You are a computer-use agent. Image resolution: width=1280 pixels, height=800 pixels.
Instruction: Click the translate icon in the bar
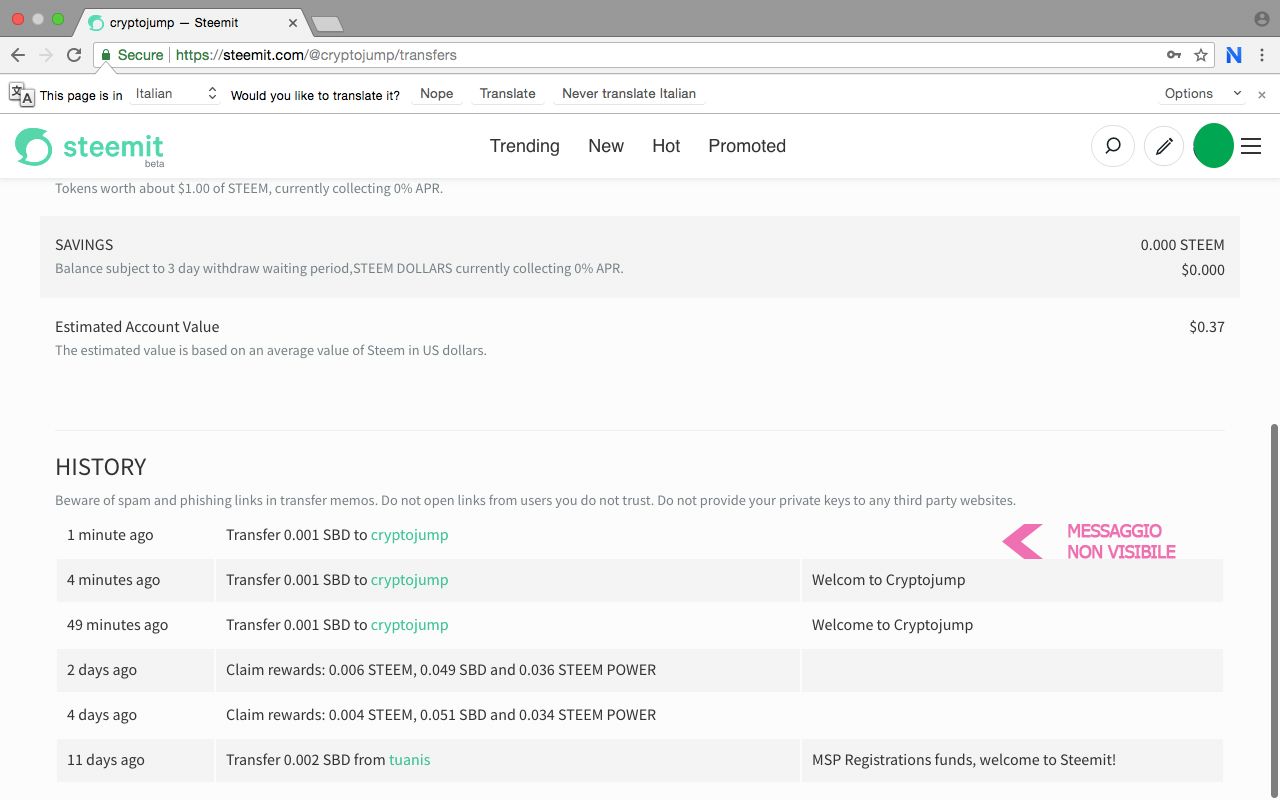21,94
